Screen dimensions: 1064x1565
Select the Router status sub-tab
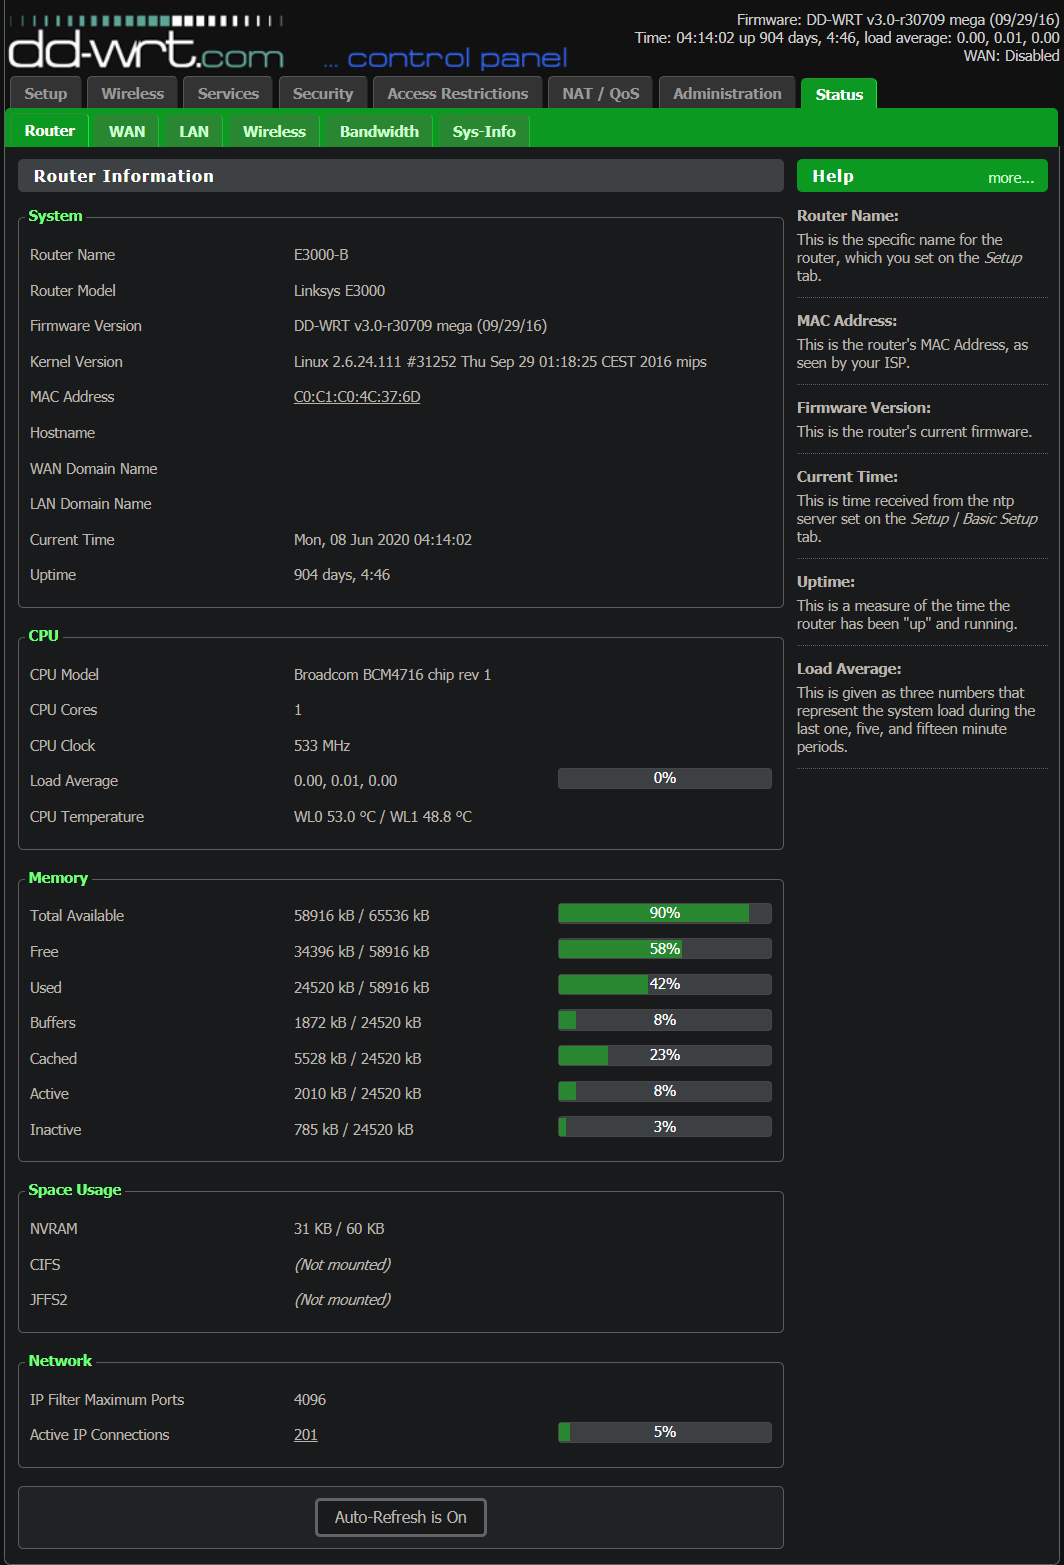point(49,130)
